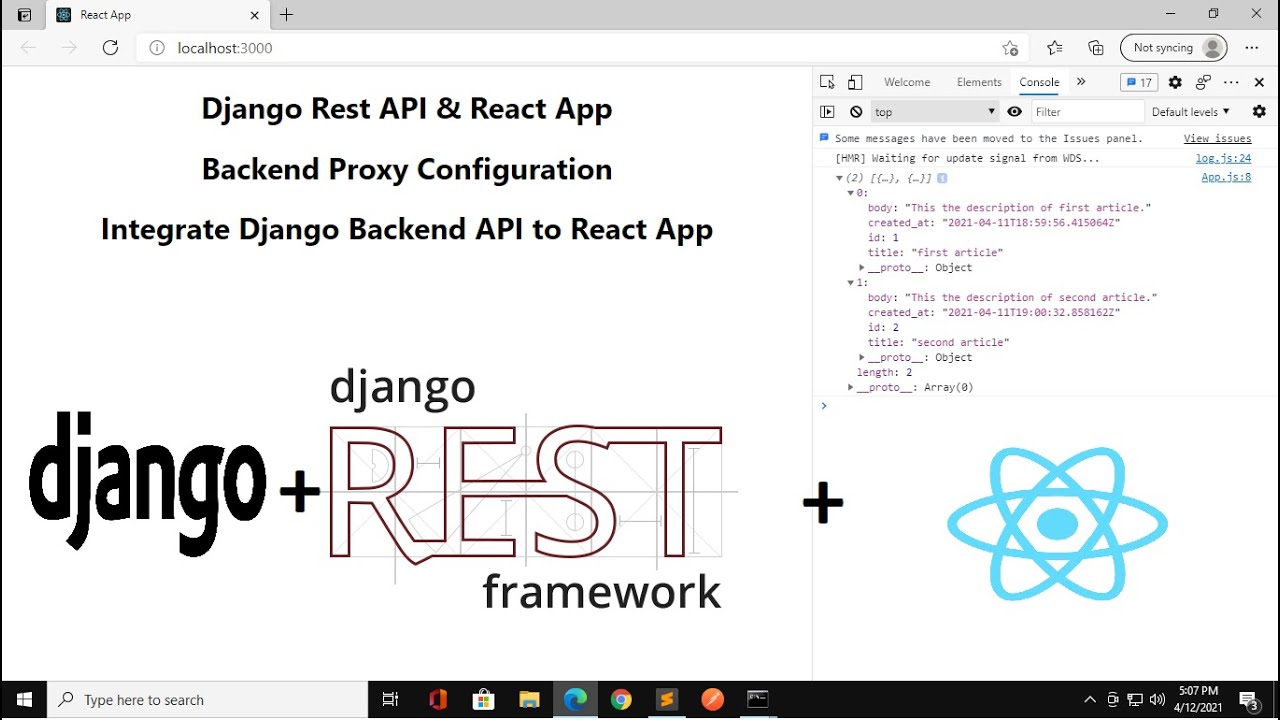Open Collections in Edge

tap(1096, 48)
